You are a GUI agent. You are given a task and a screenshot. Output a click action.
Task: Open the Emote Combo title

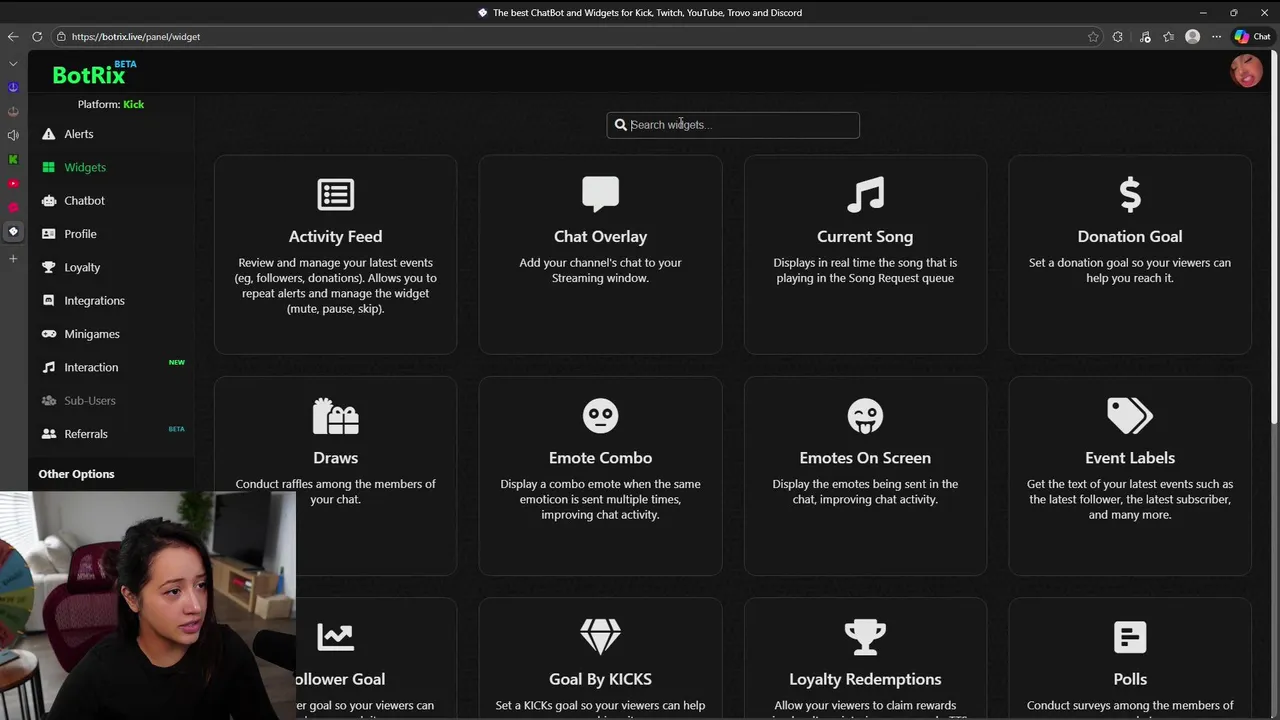tap(600, 458)
